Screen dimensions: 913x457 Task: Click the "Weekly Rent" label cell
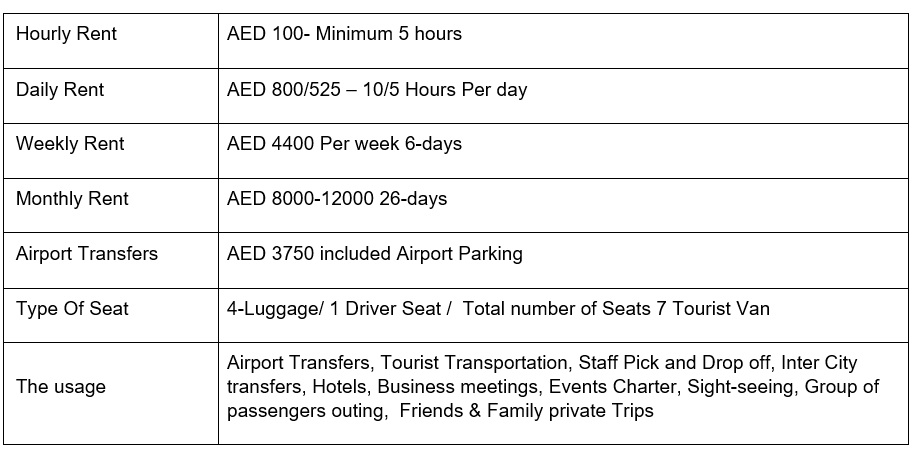[x=70, y=144]
